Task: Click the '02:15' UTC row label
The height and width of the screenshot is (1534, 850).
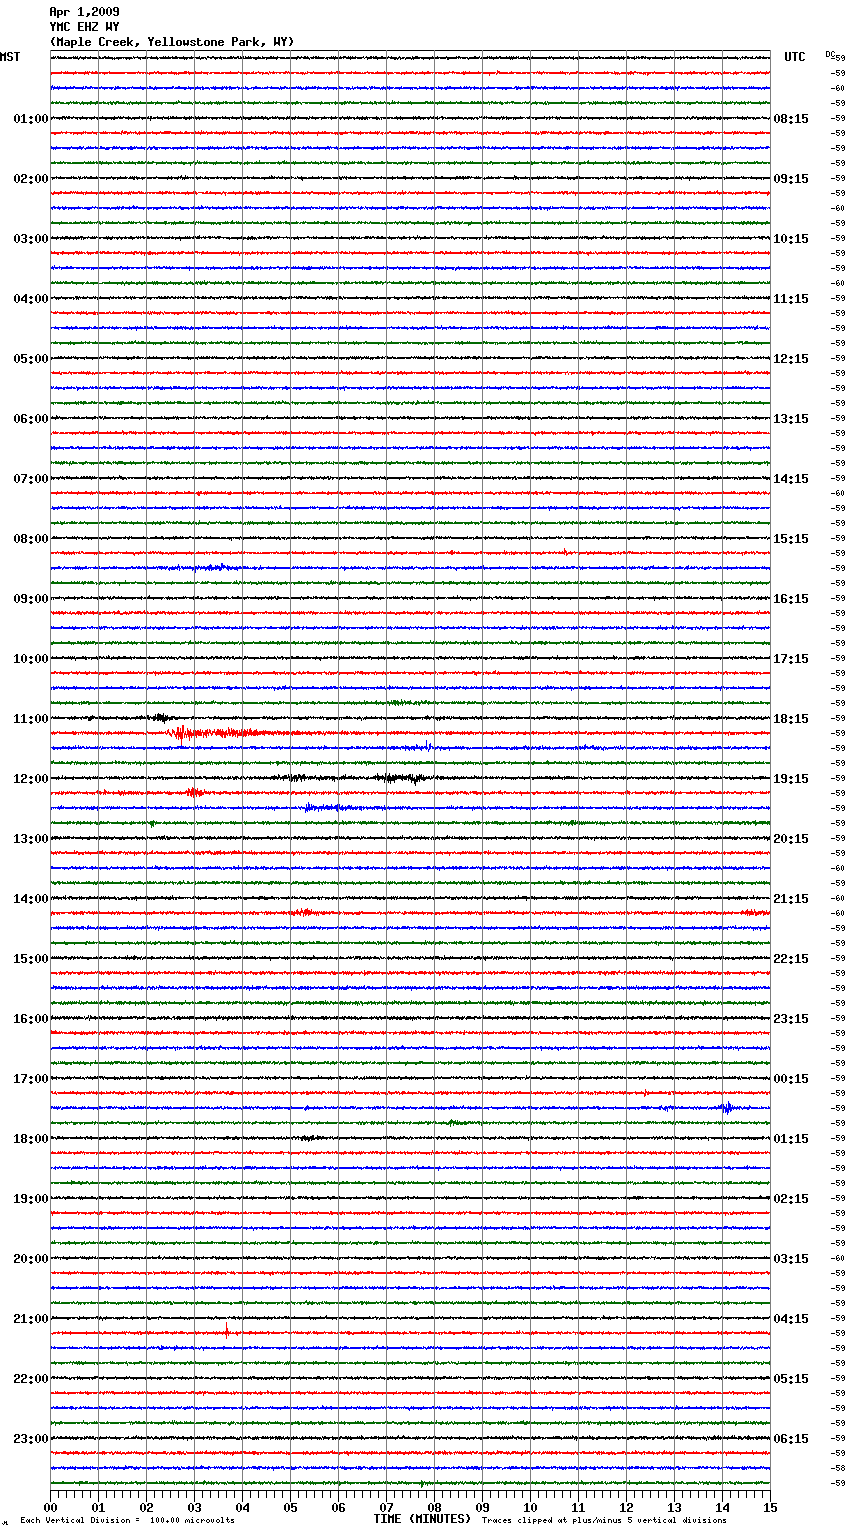Action: pos(791,1199)
